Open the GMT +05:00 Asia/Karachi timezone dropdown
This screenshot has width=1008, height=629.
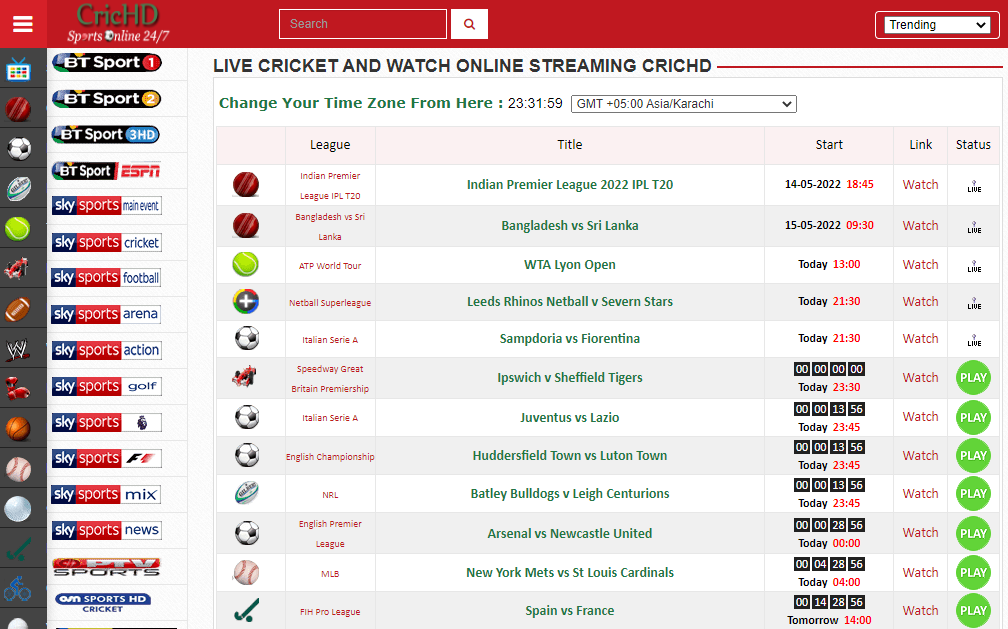coord(684,104)
